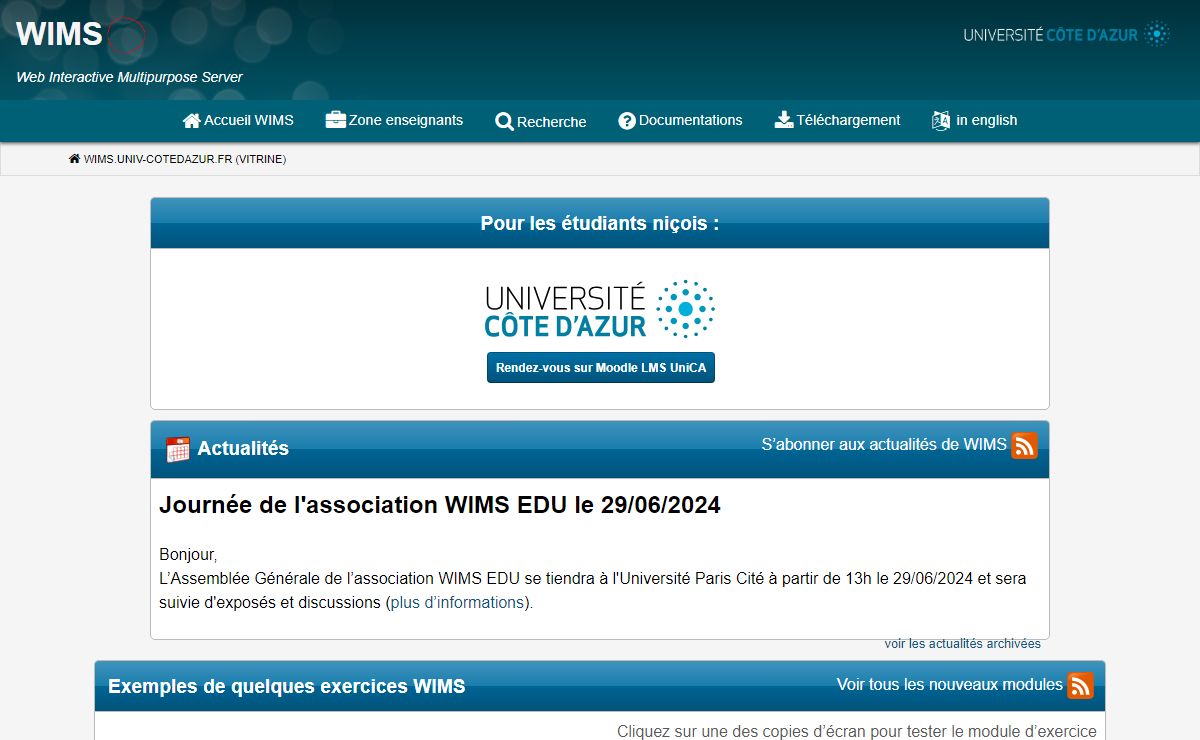Screen dimensions: 1200x740
Task: Click the 'Bonjour,' greeting text
Action: tap(188, 555)
